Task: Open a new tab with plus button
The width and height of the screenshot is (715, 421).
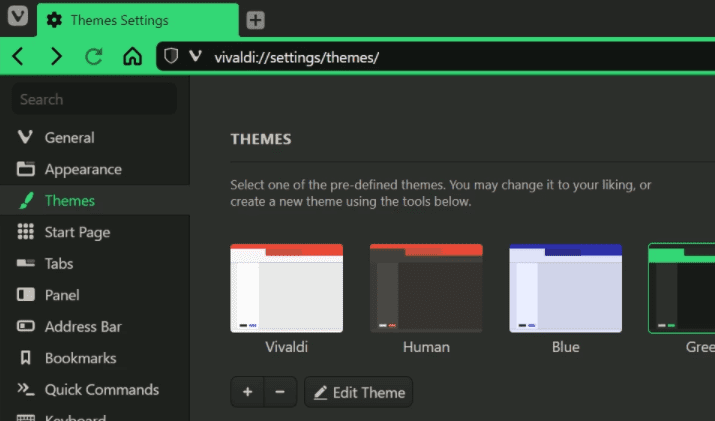Action: coord(255,20)
